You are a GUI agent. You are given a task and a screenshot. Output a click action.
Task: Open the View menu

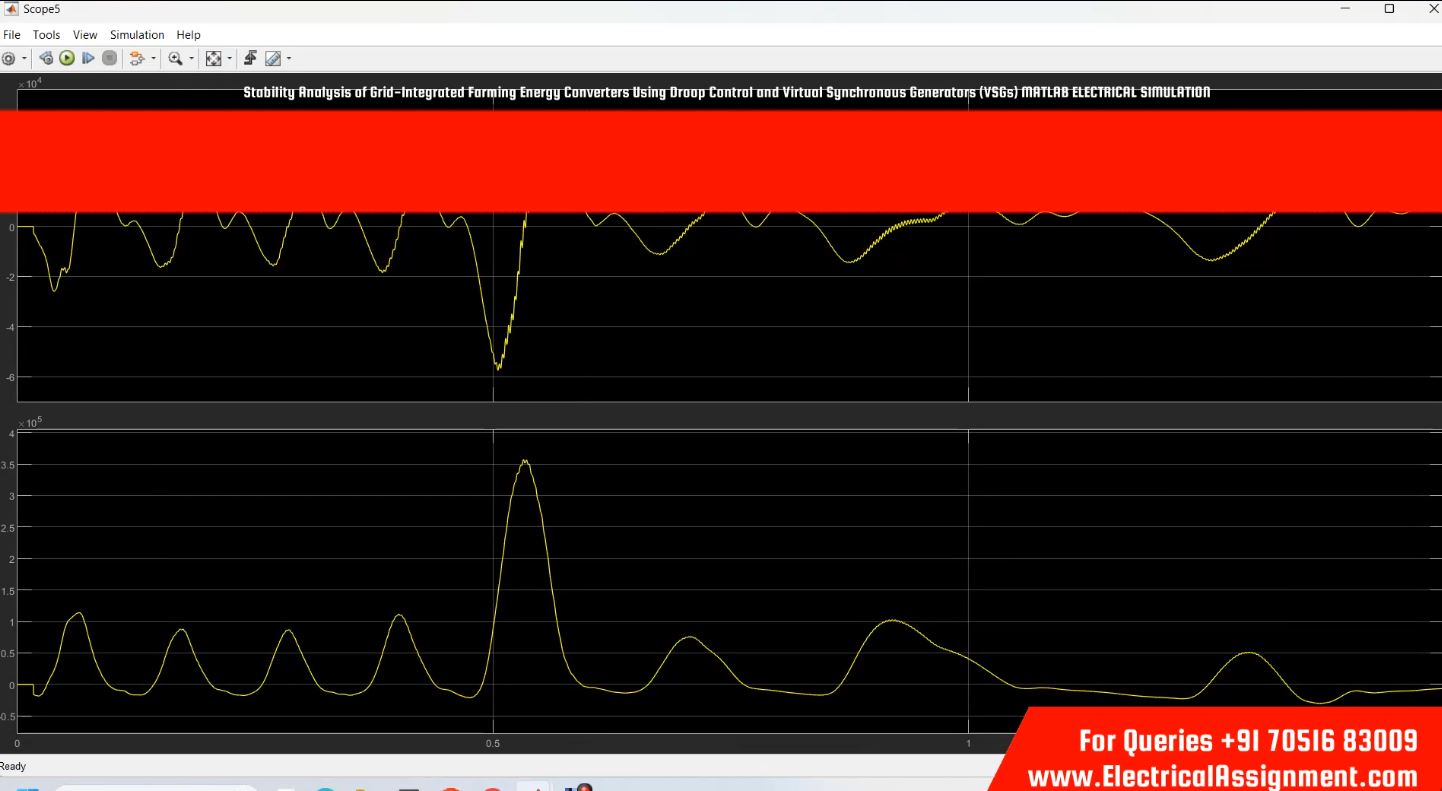point(85,35)
